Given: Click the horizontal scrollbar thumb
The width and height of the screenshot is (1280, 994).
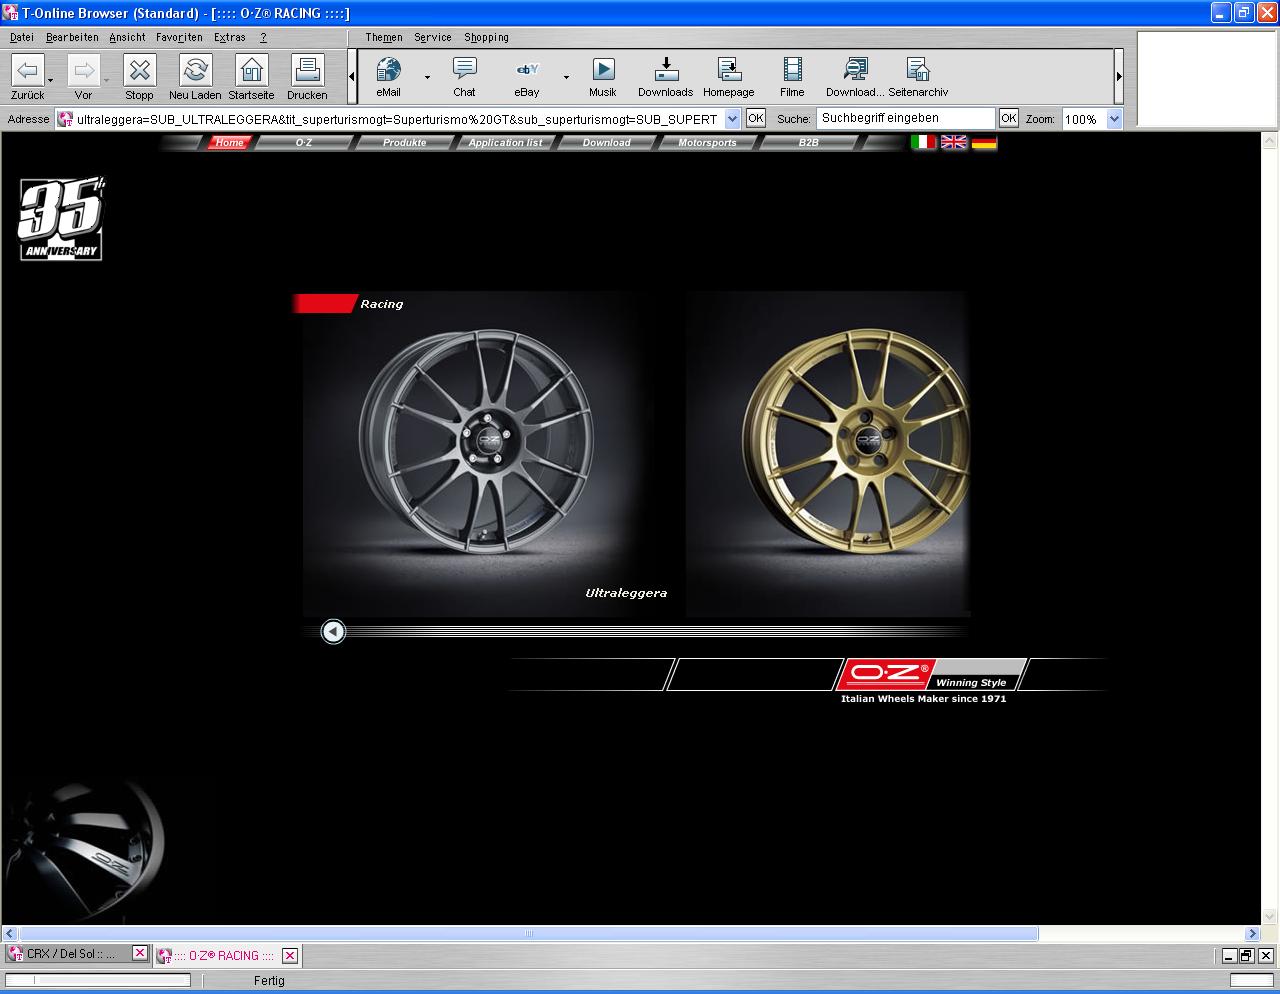Looking at the screenshot, I should [x=528, y=934].
